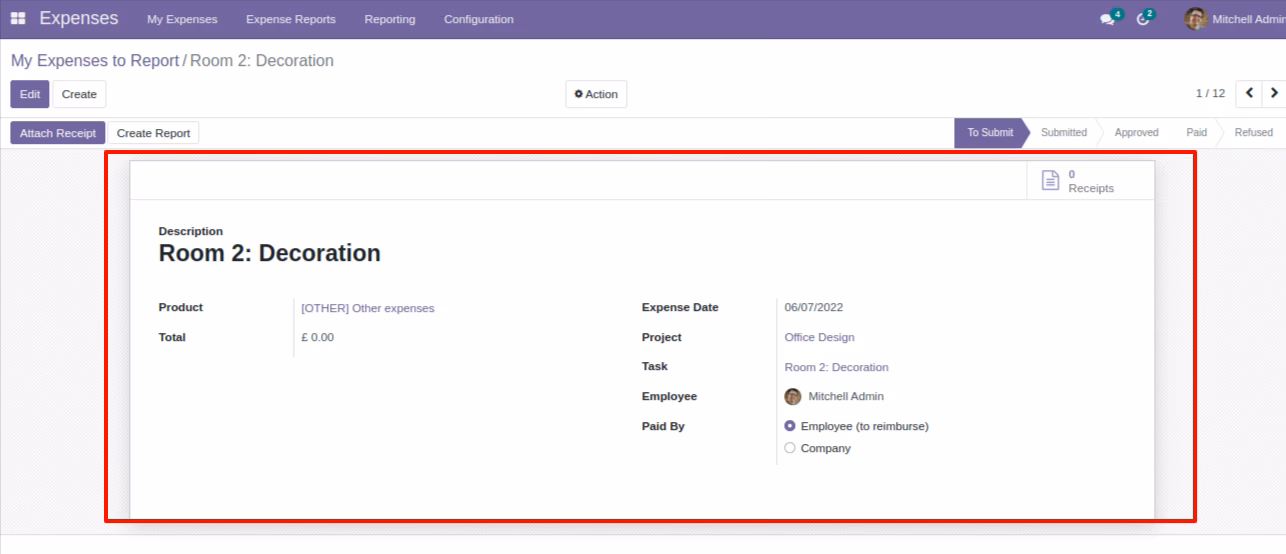This screenshot has width=1286, height=554.
Task: Open the My Expenses menu
Action: tap(182, 19)
